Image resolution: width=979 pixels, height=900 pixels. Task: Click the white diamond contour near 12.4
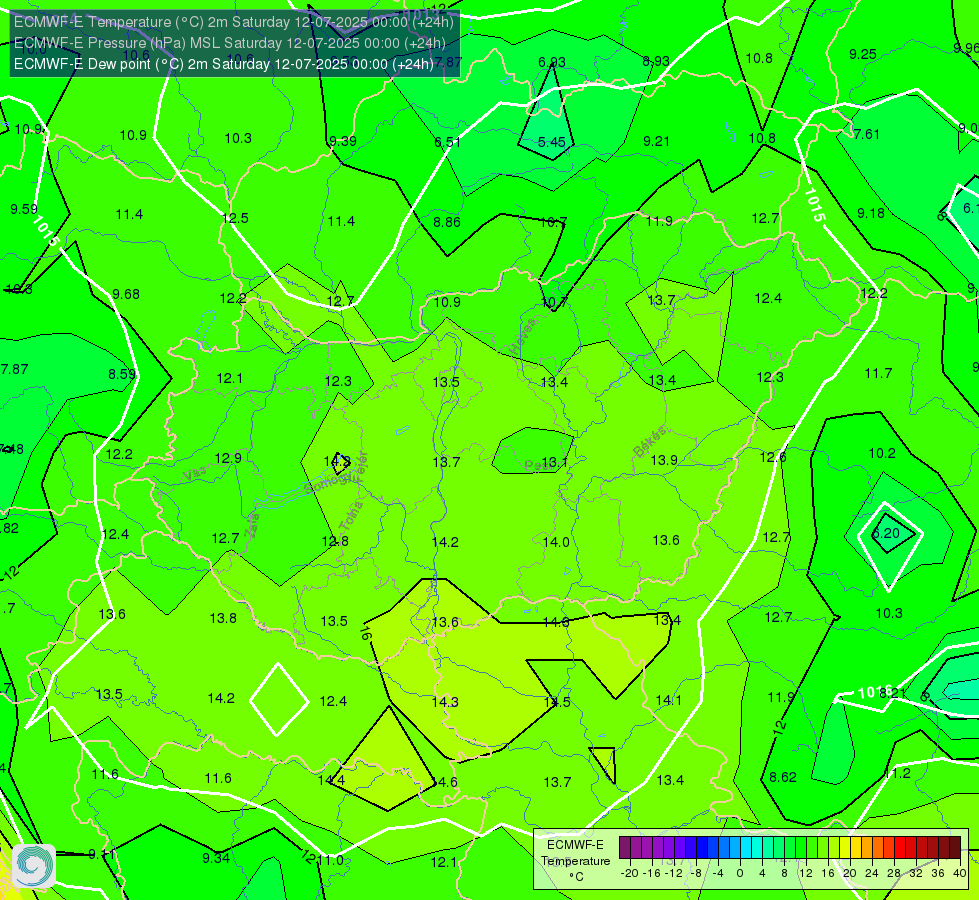click(279, 700)
